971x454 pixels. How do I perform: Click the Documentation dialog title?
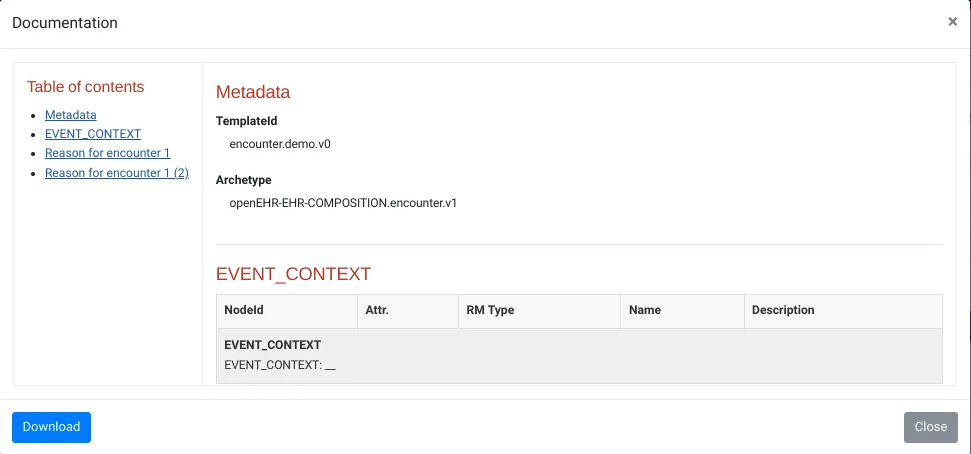pos(64,22)
